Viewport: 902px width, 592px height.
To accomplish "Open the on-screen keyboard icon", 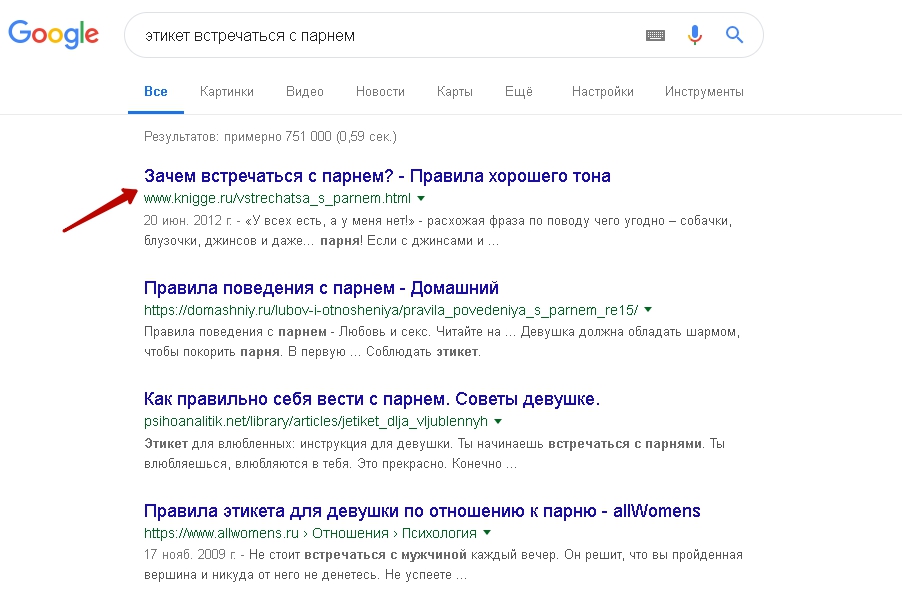I will [655, 36].
